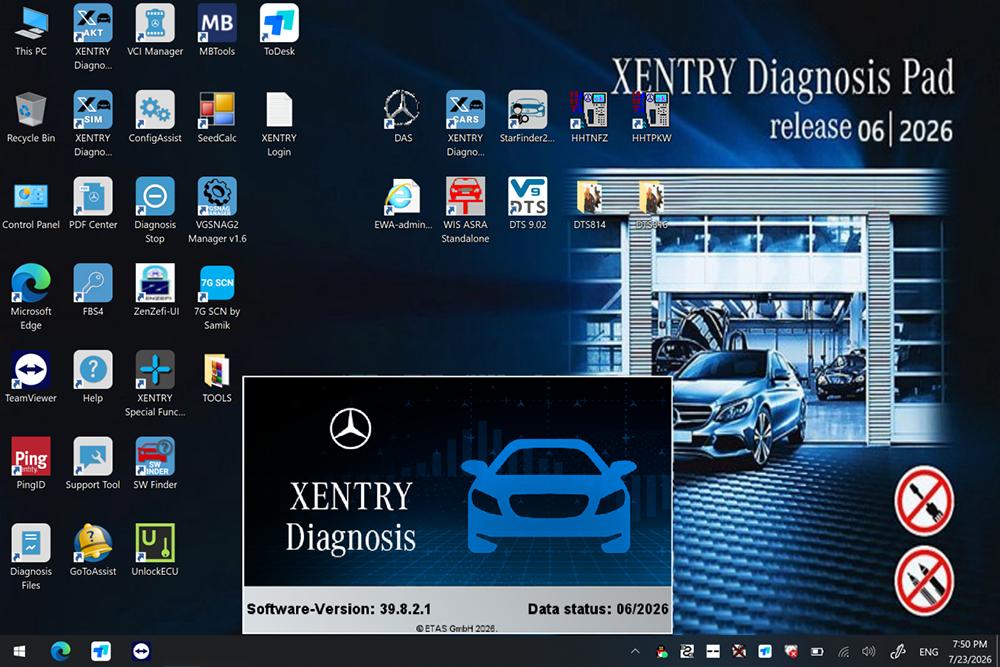The width and height of the screenshot is (1000, 667).
Task: Click the ToDesk icon in system tray
Action: point(765,651)
